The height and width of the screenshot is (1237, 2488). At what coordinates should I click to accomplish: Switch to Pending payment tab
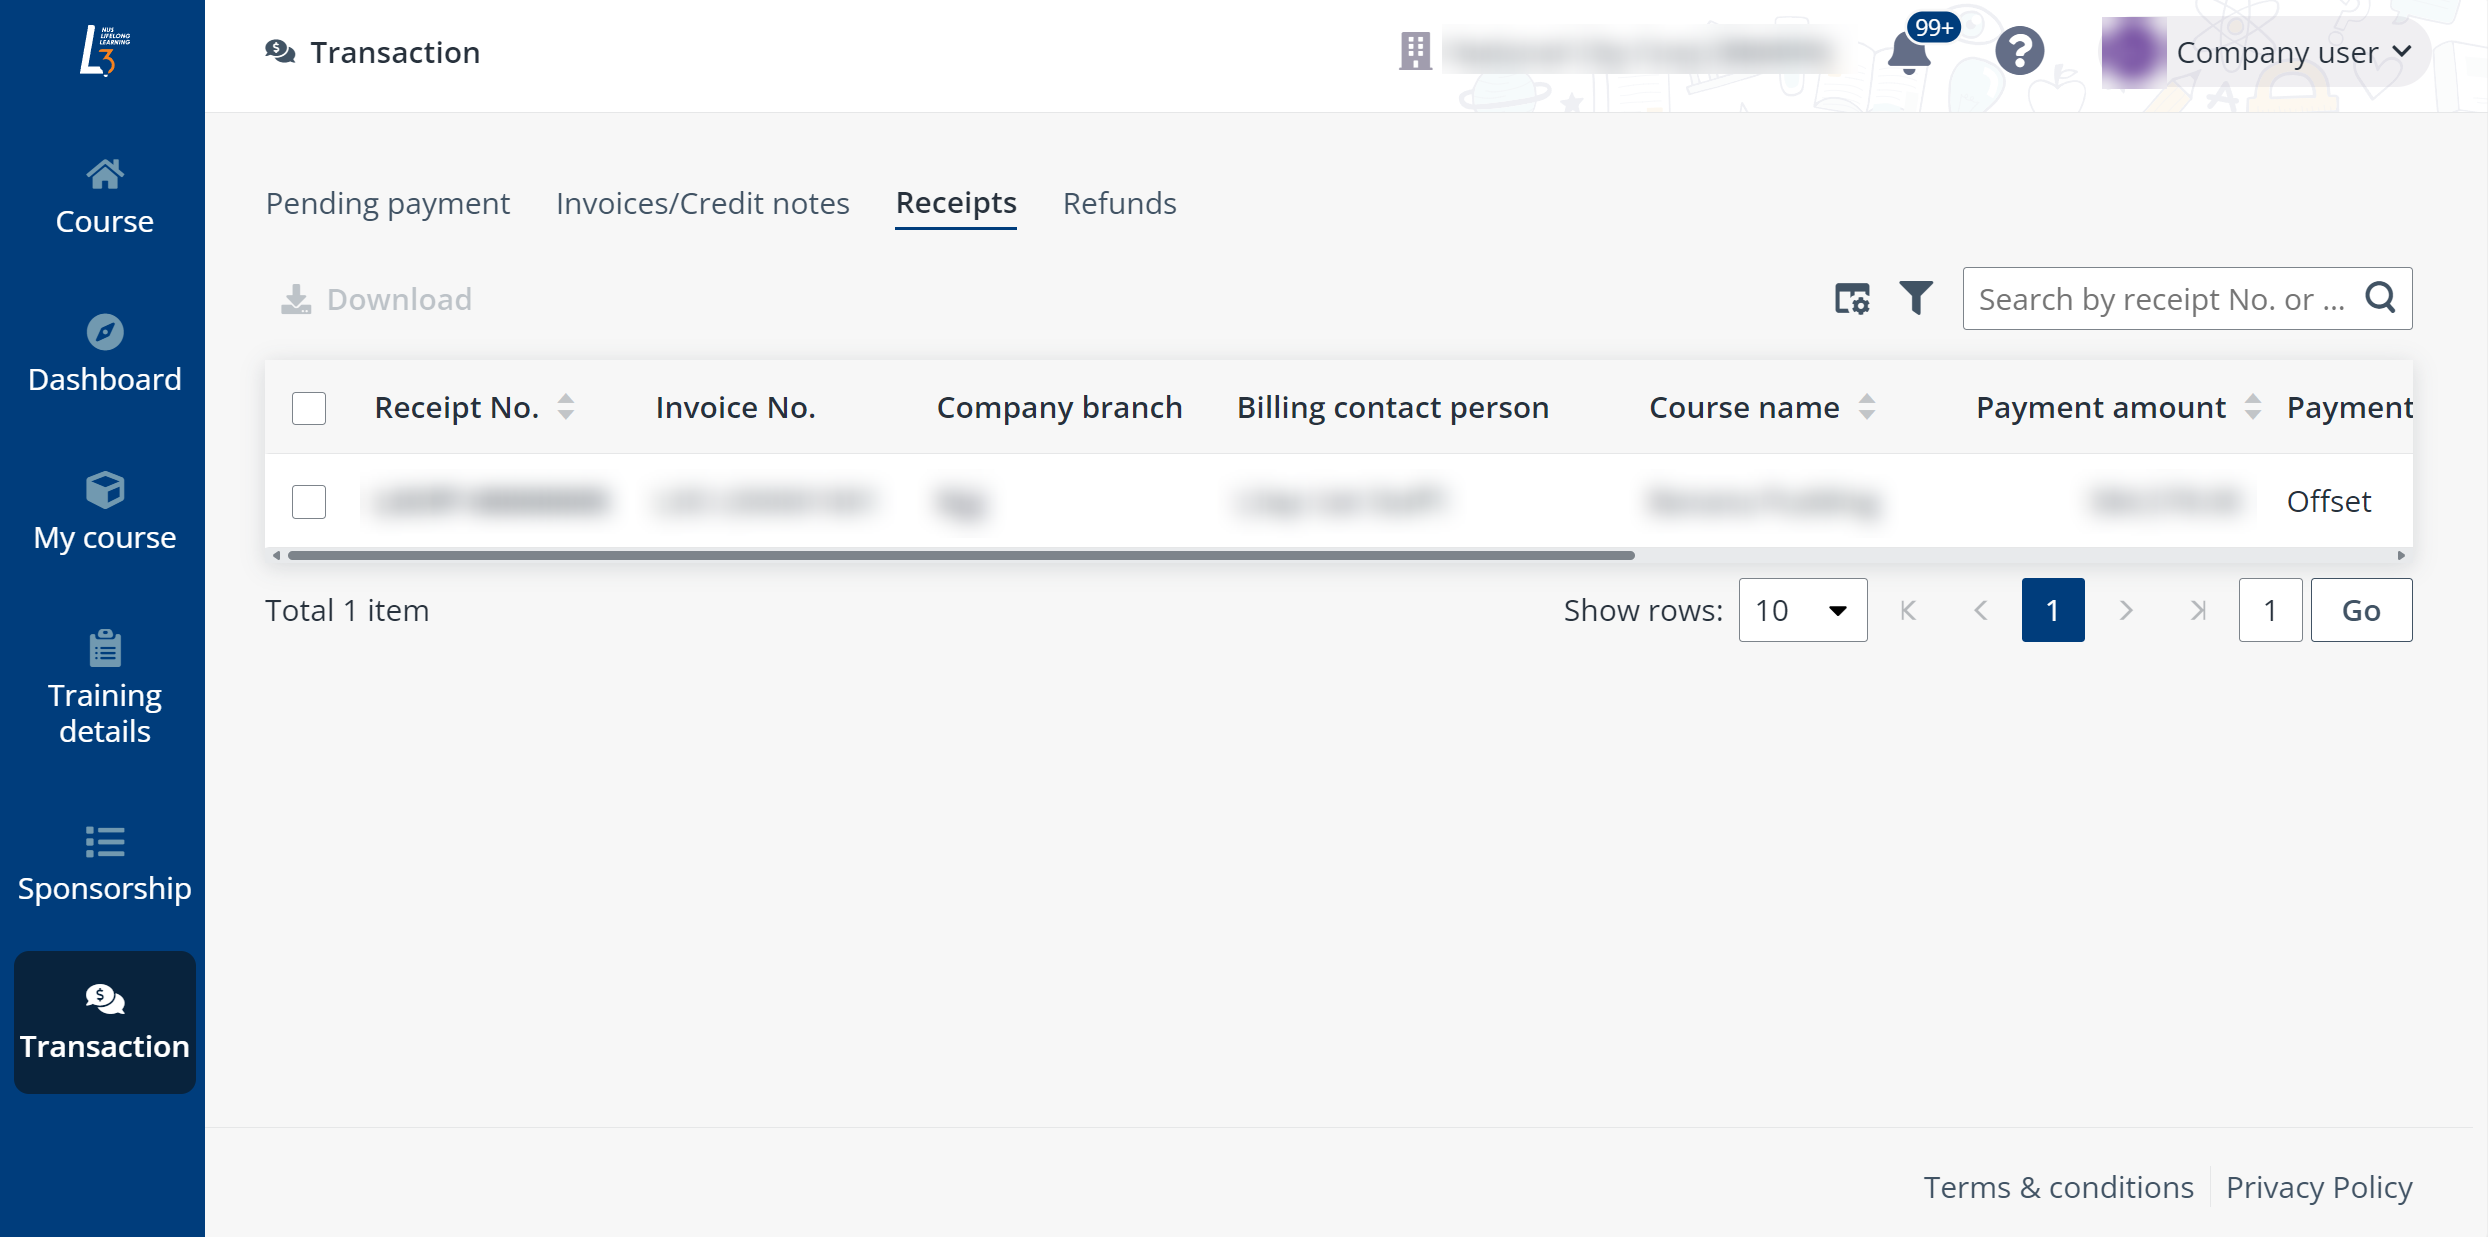[387, 203]
